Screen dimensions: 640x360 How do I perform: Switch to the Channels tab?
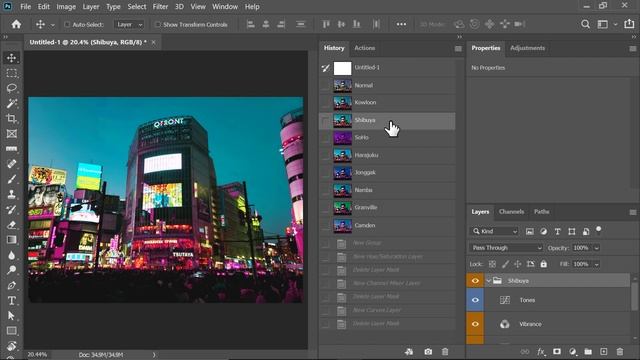(x=511, y=212)
